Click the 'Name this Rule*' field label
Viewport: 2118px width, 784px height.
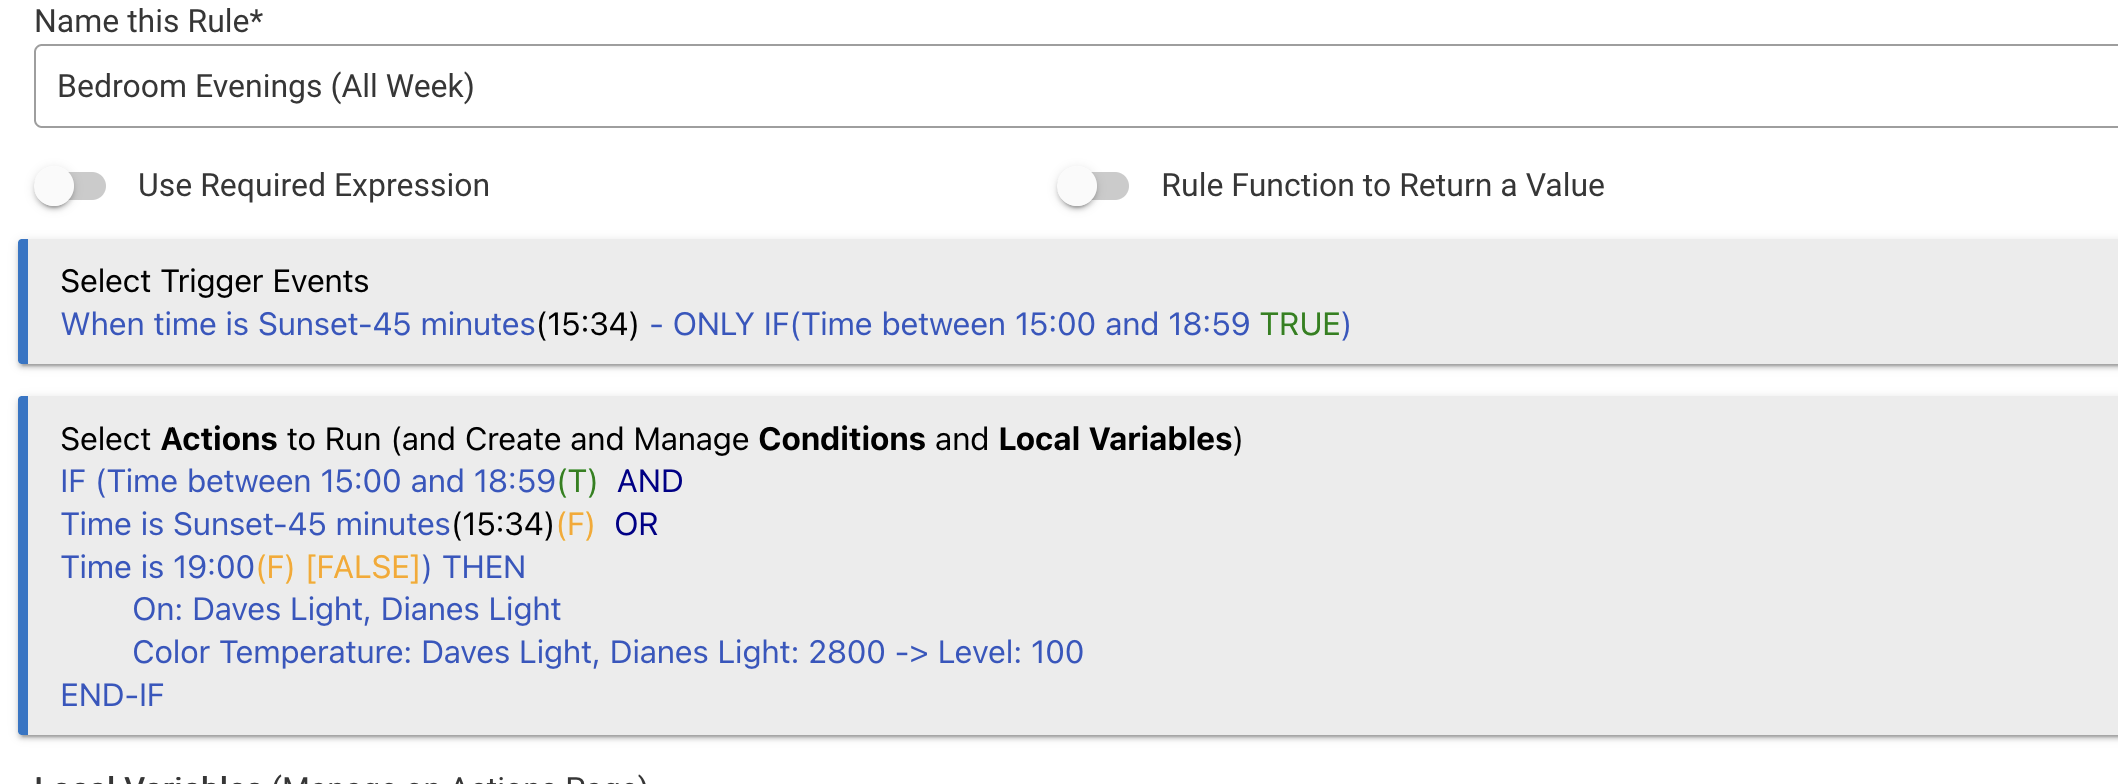point(148,20)
